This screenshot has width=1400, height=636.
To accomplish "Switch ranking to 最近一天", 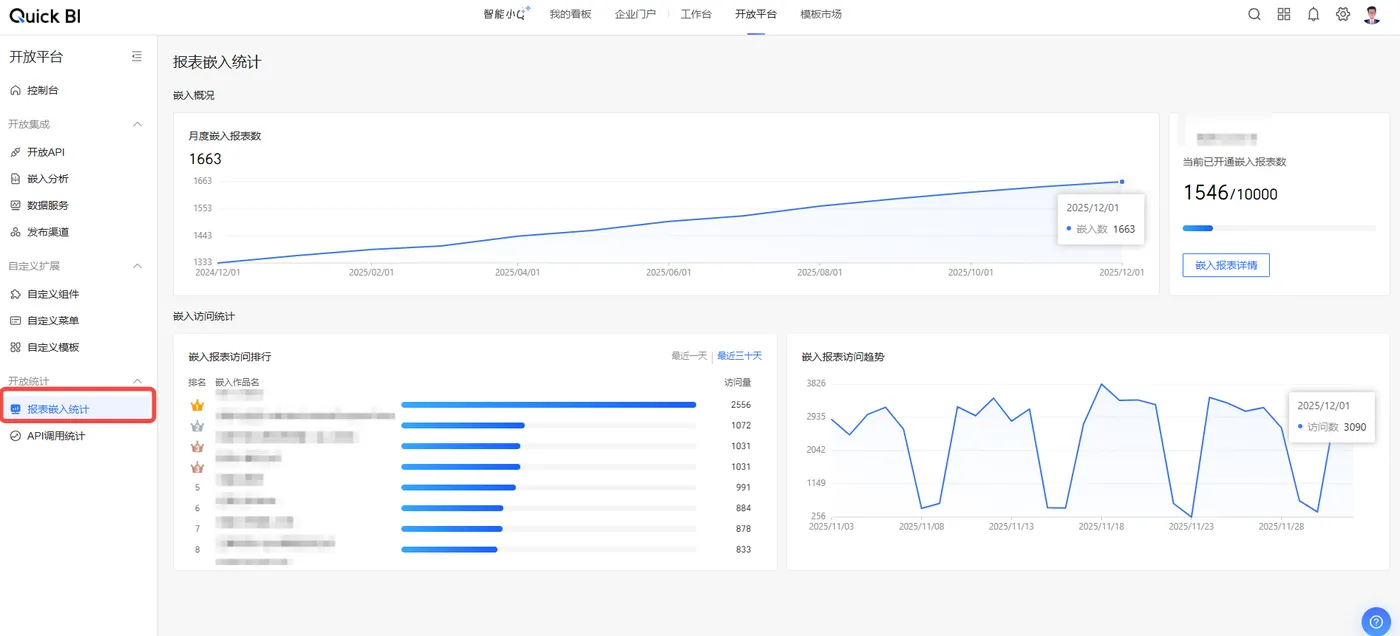I will (x=689, y=356).
